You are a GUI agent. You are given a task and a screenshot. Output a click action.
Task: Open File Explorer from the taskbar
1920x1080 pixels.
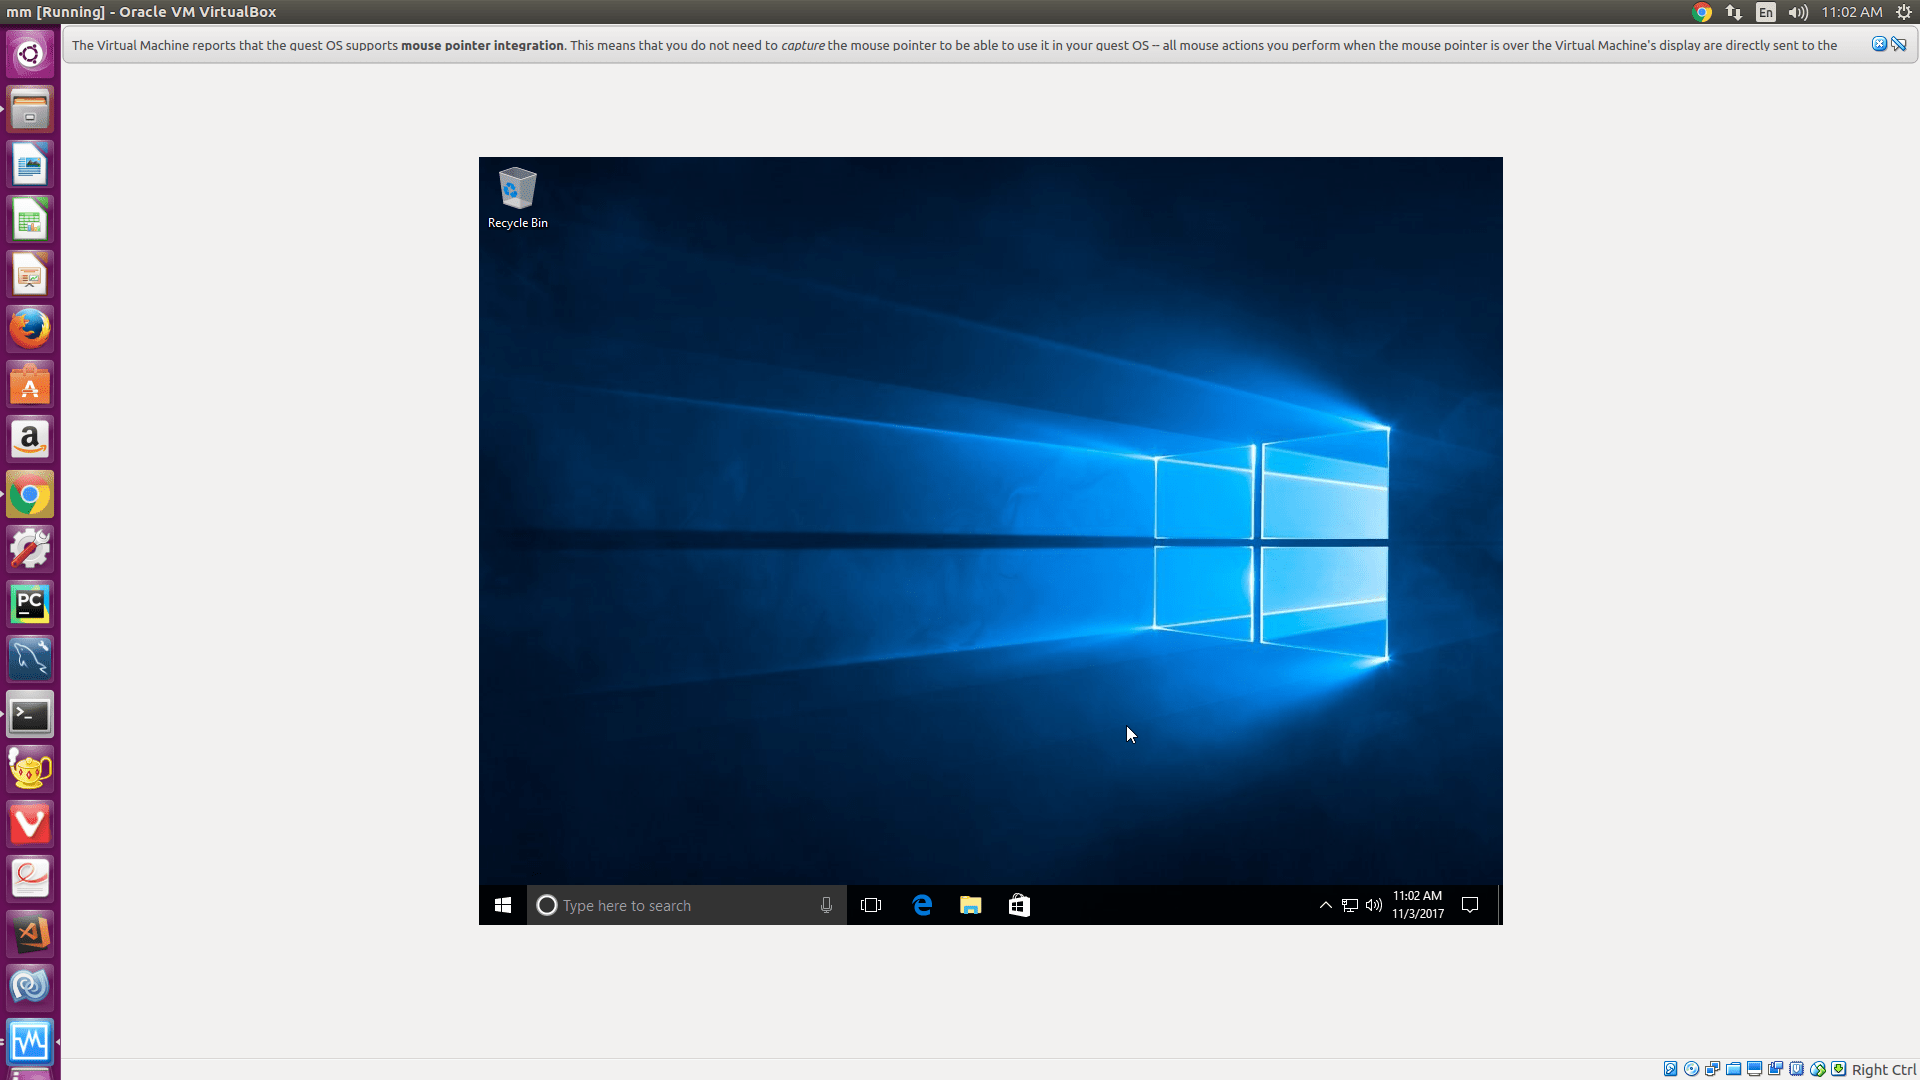[970, 905]
